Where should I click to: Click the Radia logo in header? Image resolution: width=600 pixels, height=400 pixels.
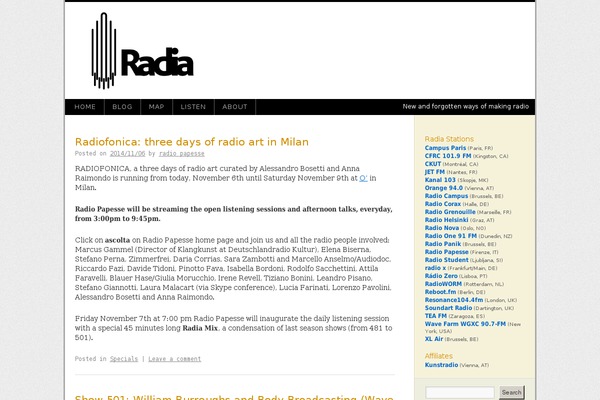pyautogui.click(x=142, y=51)
